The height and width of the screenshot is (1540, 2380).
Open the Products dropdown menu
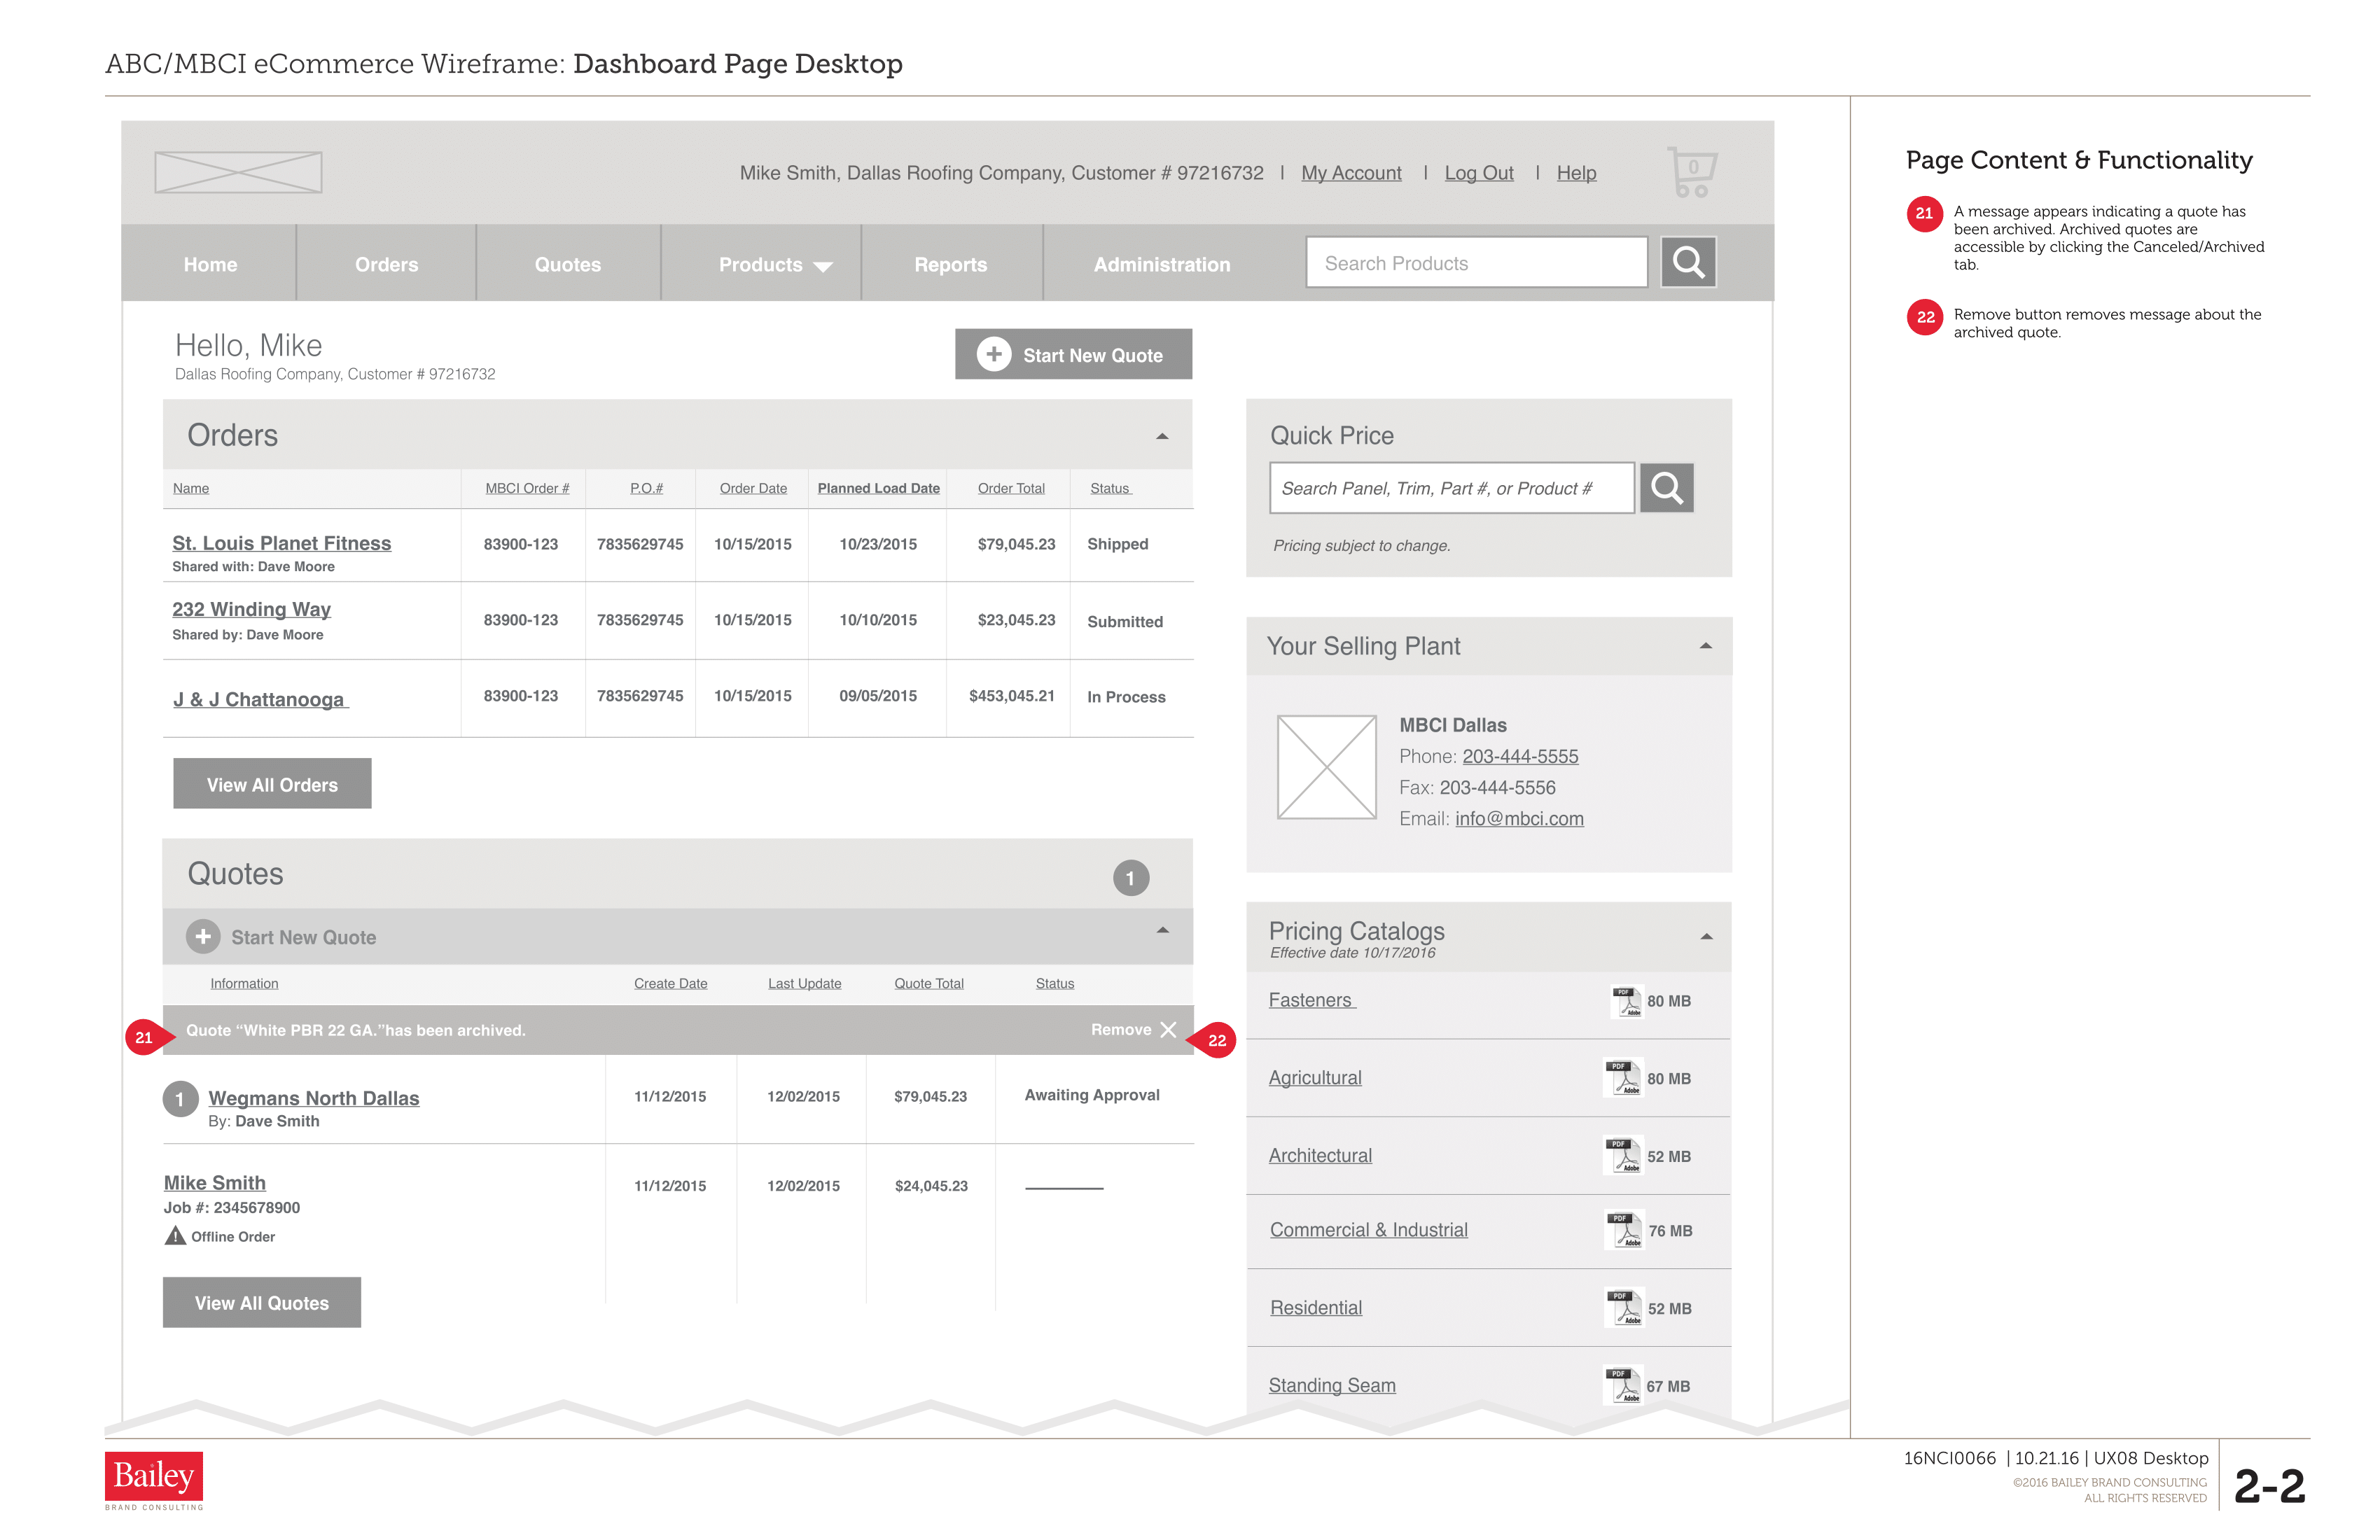pos(775,265)
